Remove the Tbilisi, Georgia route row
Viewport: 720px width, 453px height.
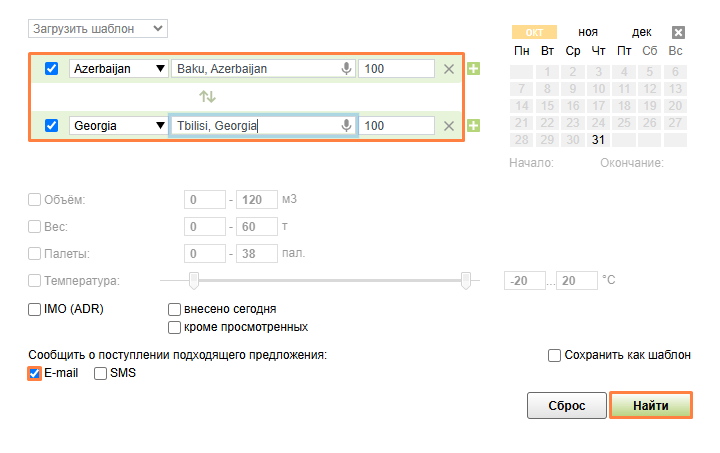[x=449, y=126]
